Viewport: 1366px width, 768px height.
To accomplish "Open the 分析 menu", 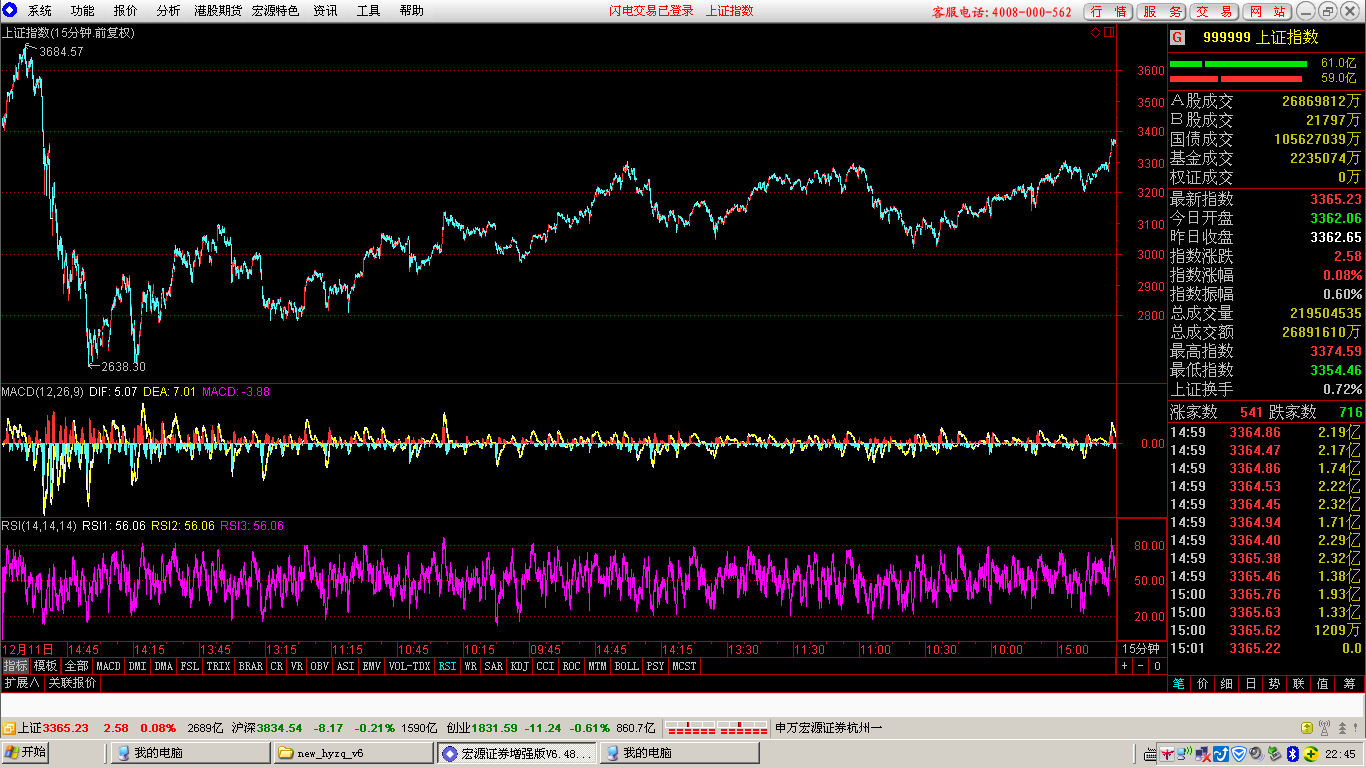I will (169, 11).
